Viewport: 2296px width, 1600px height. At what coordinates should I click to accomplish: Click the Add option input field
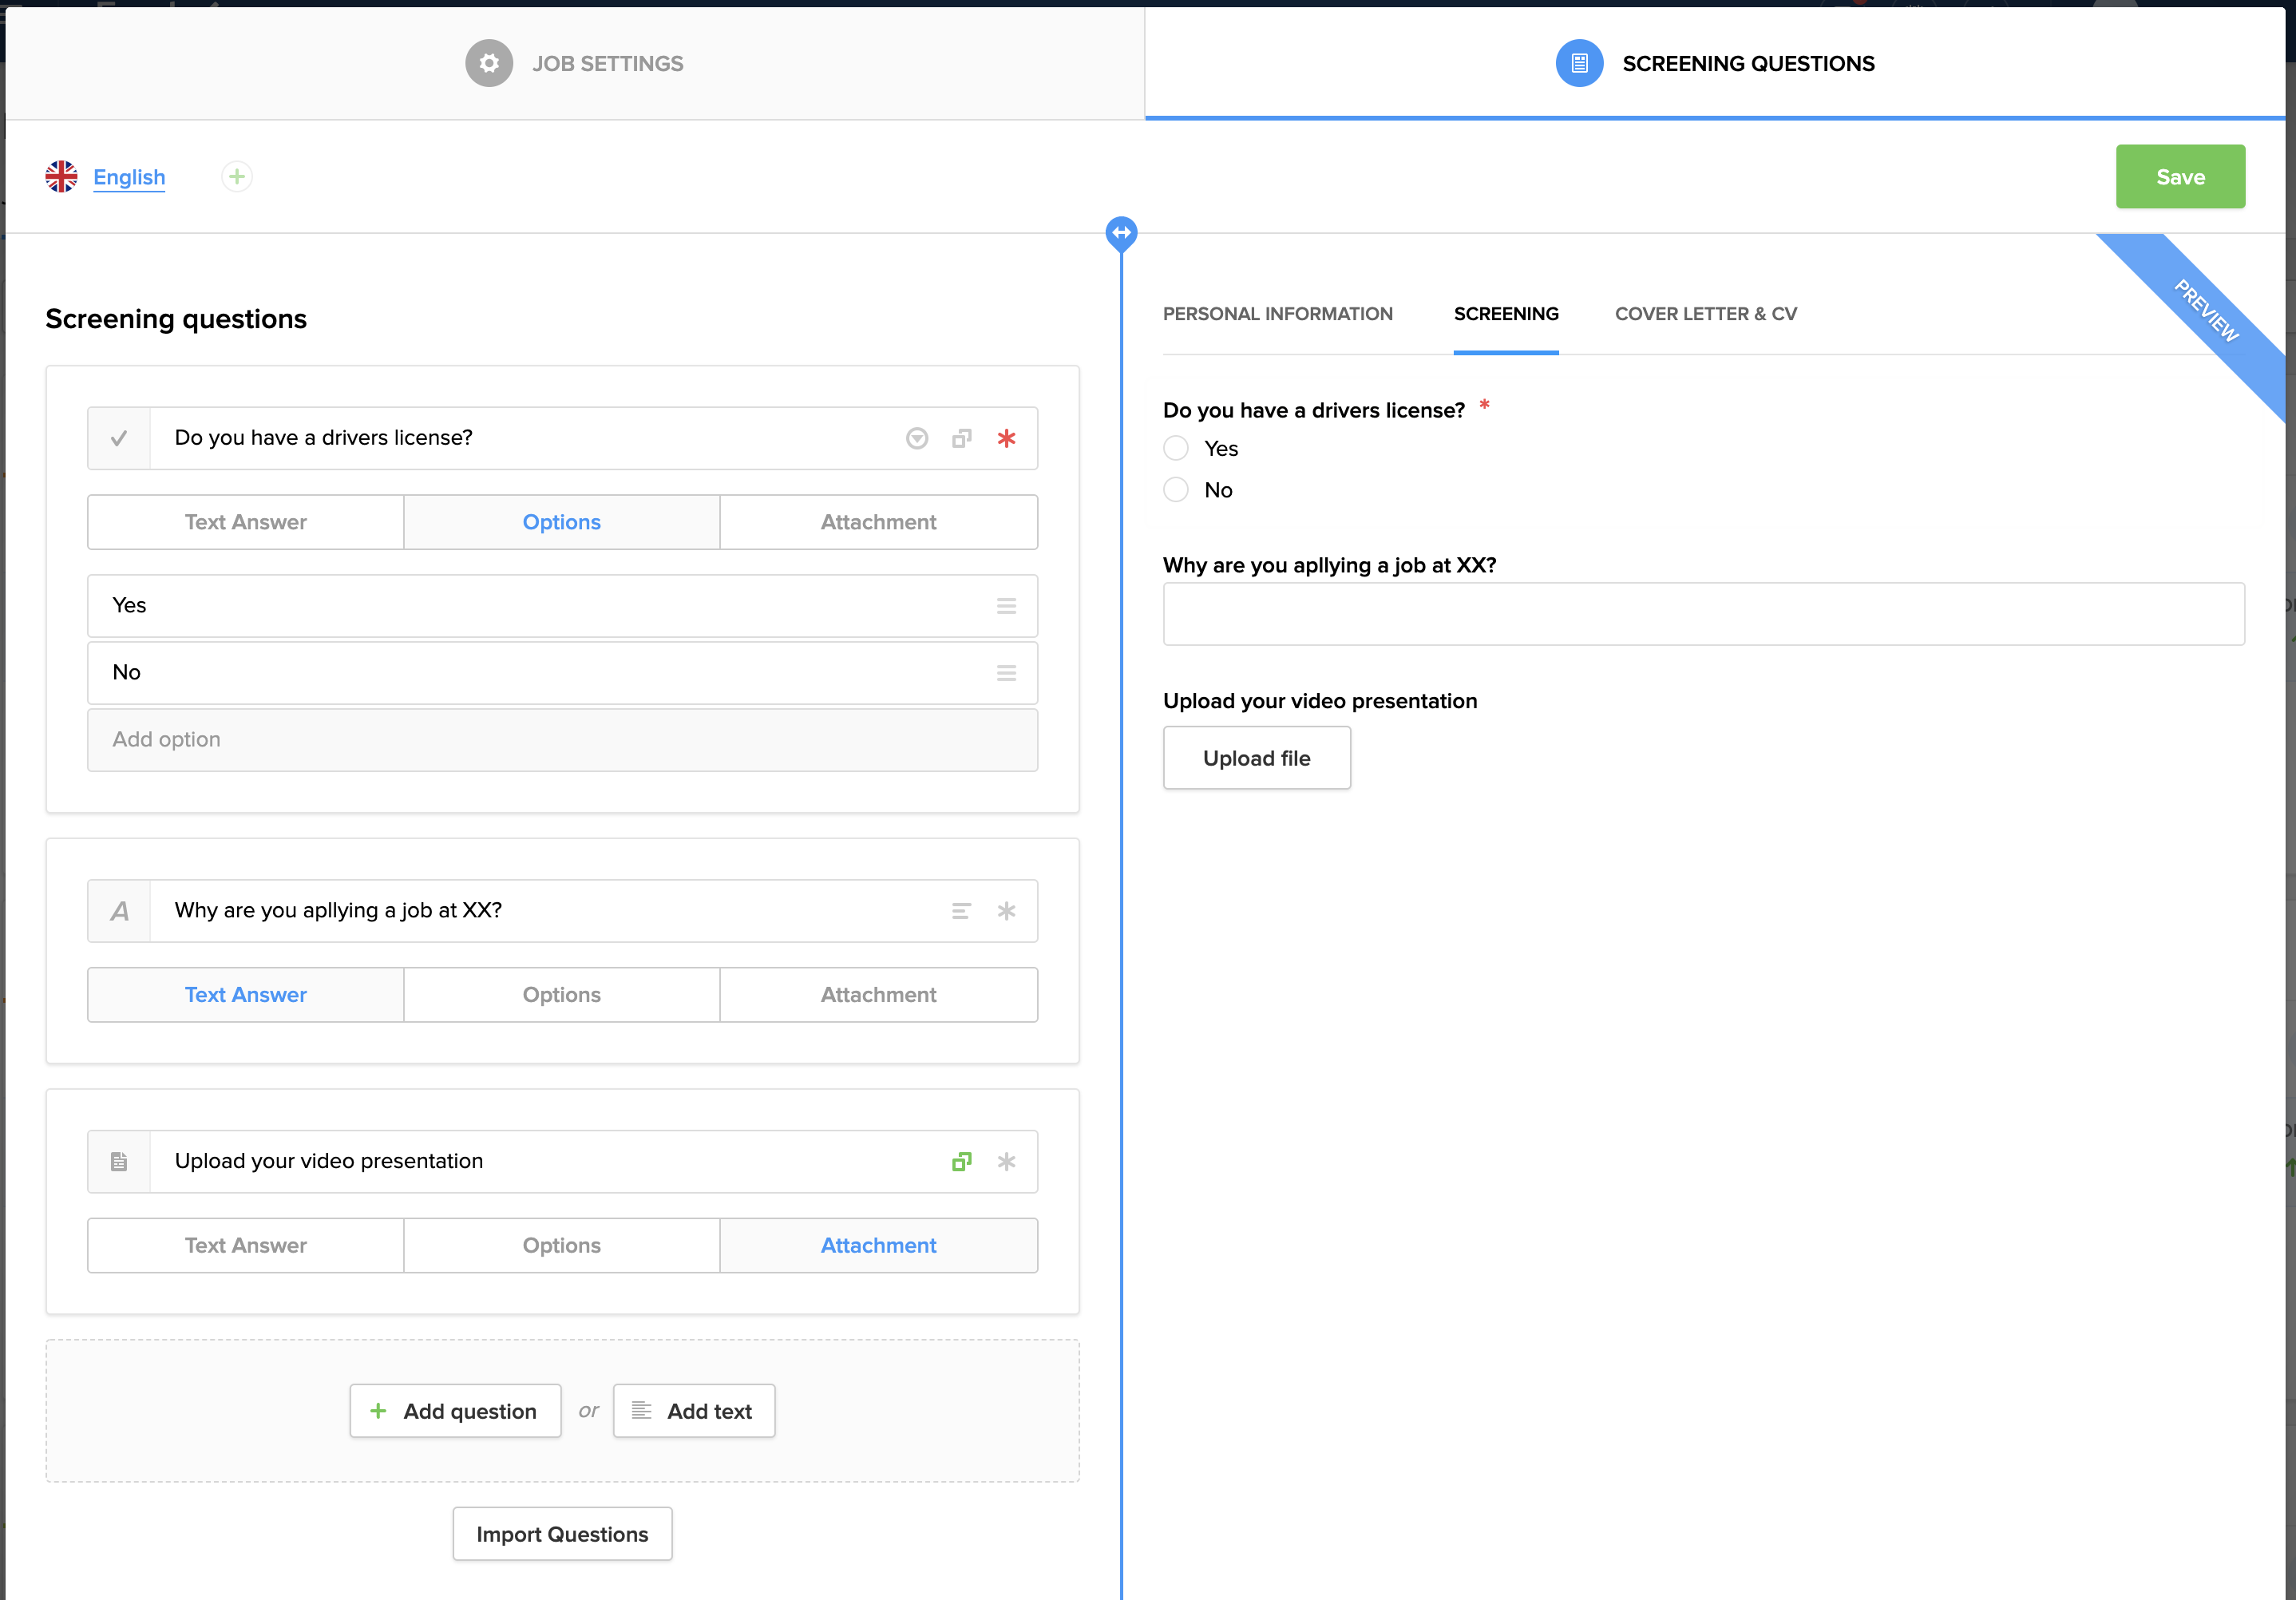[562, 740]
